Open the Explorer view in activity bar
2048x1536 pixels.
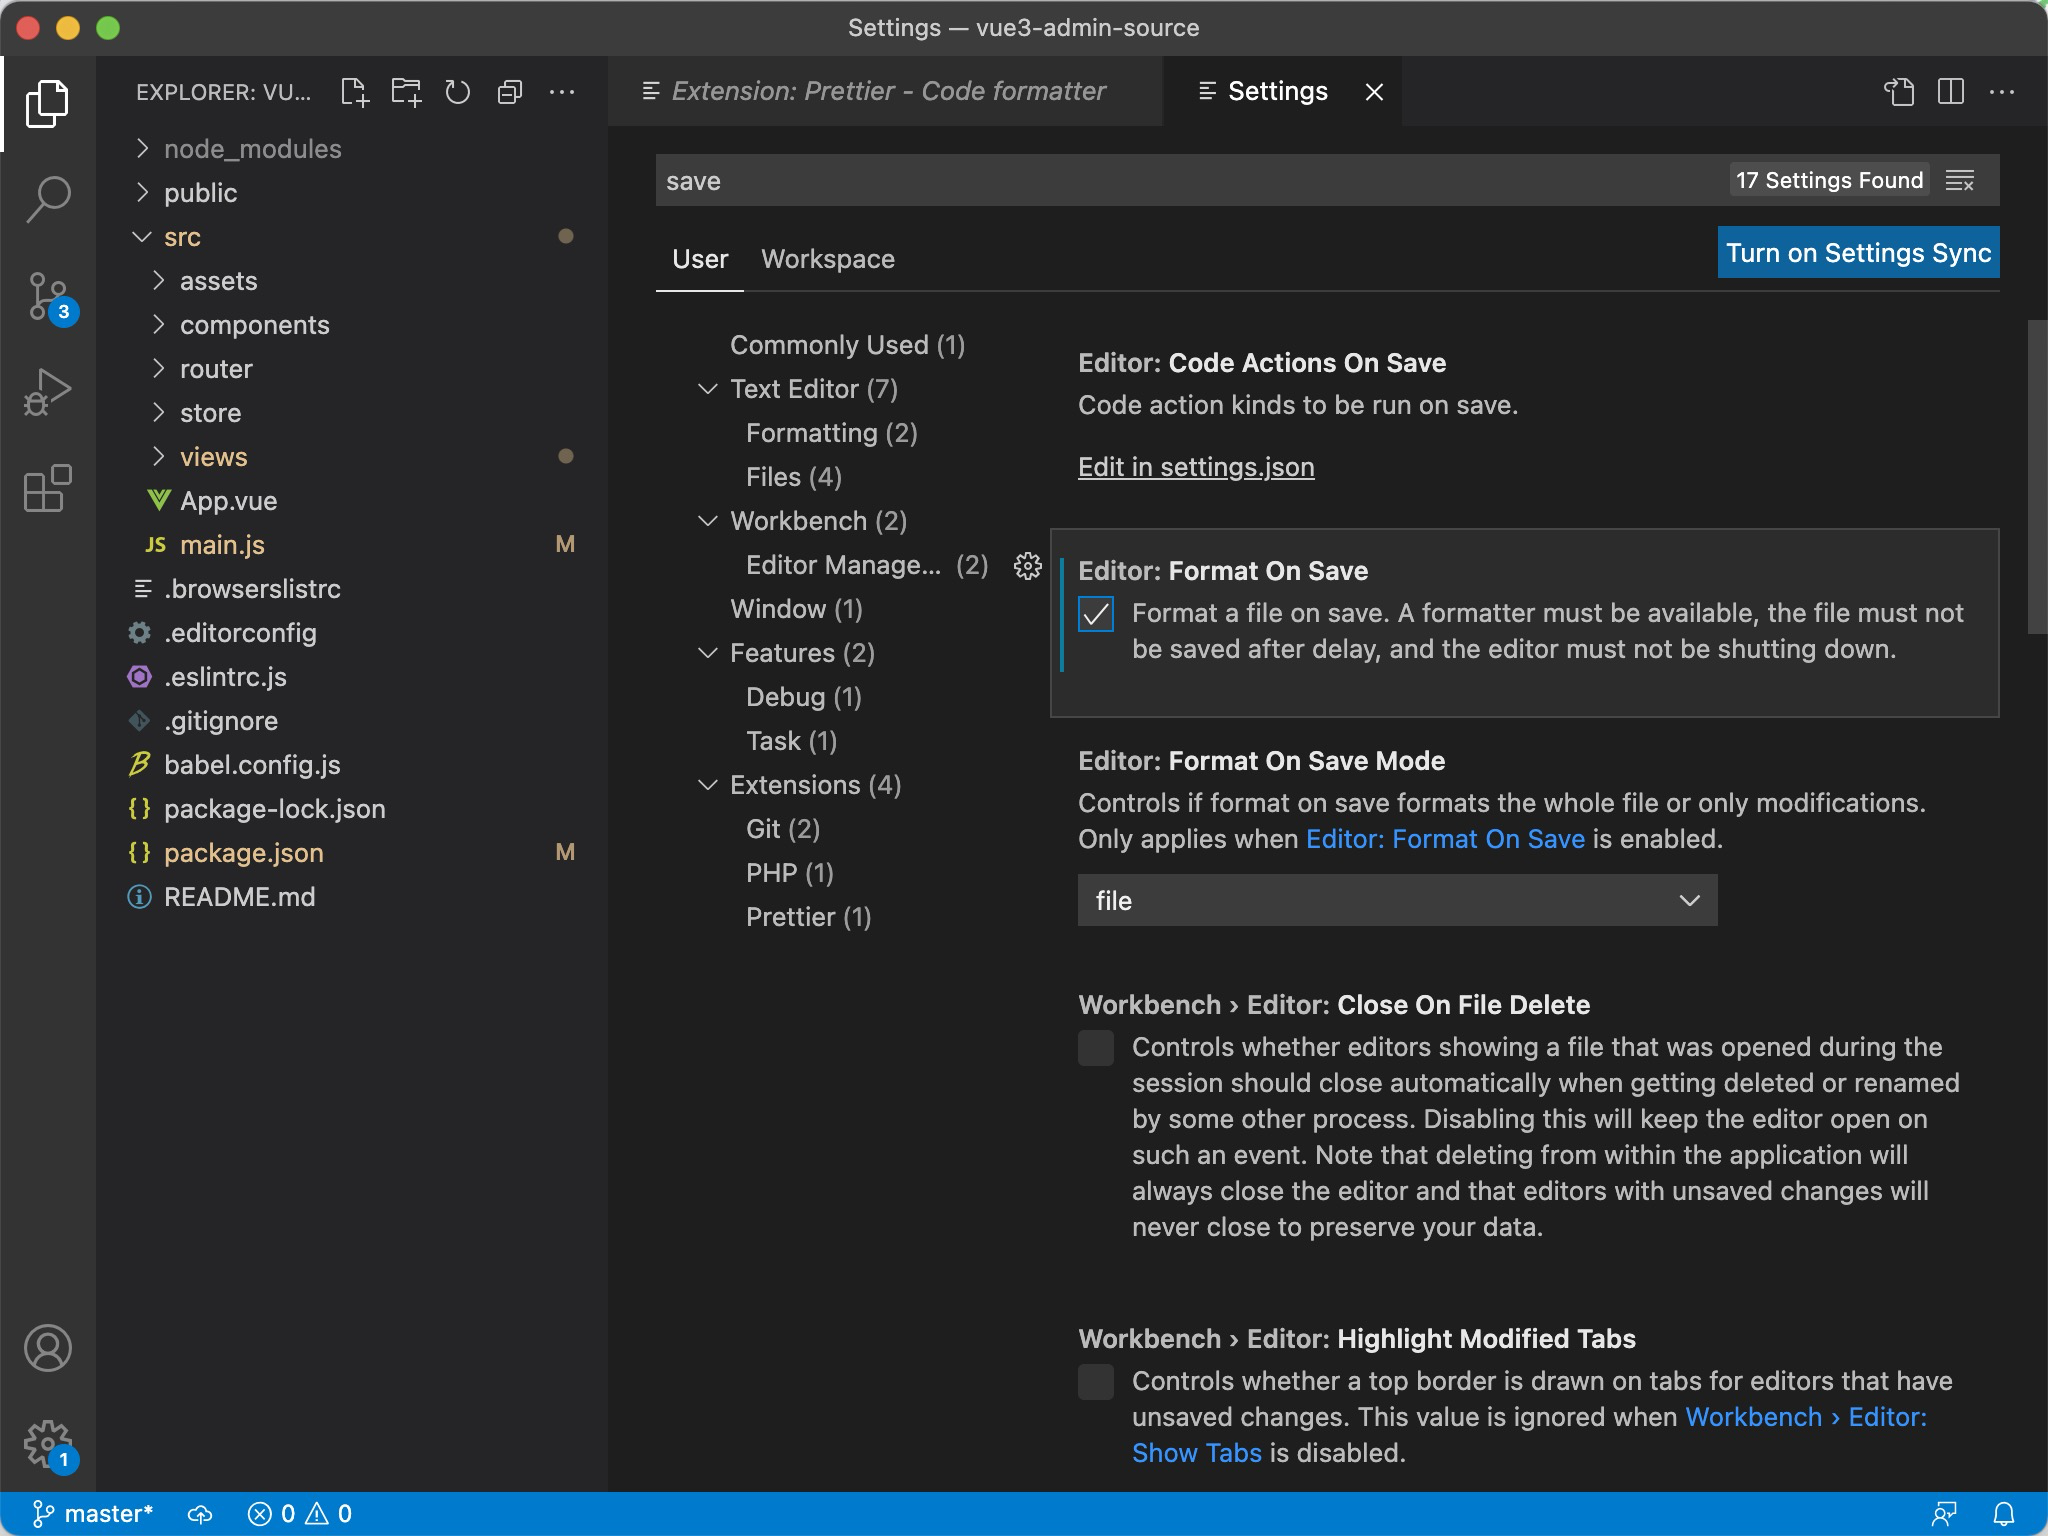coord(47,104)
